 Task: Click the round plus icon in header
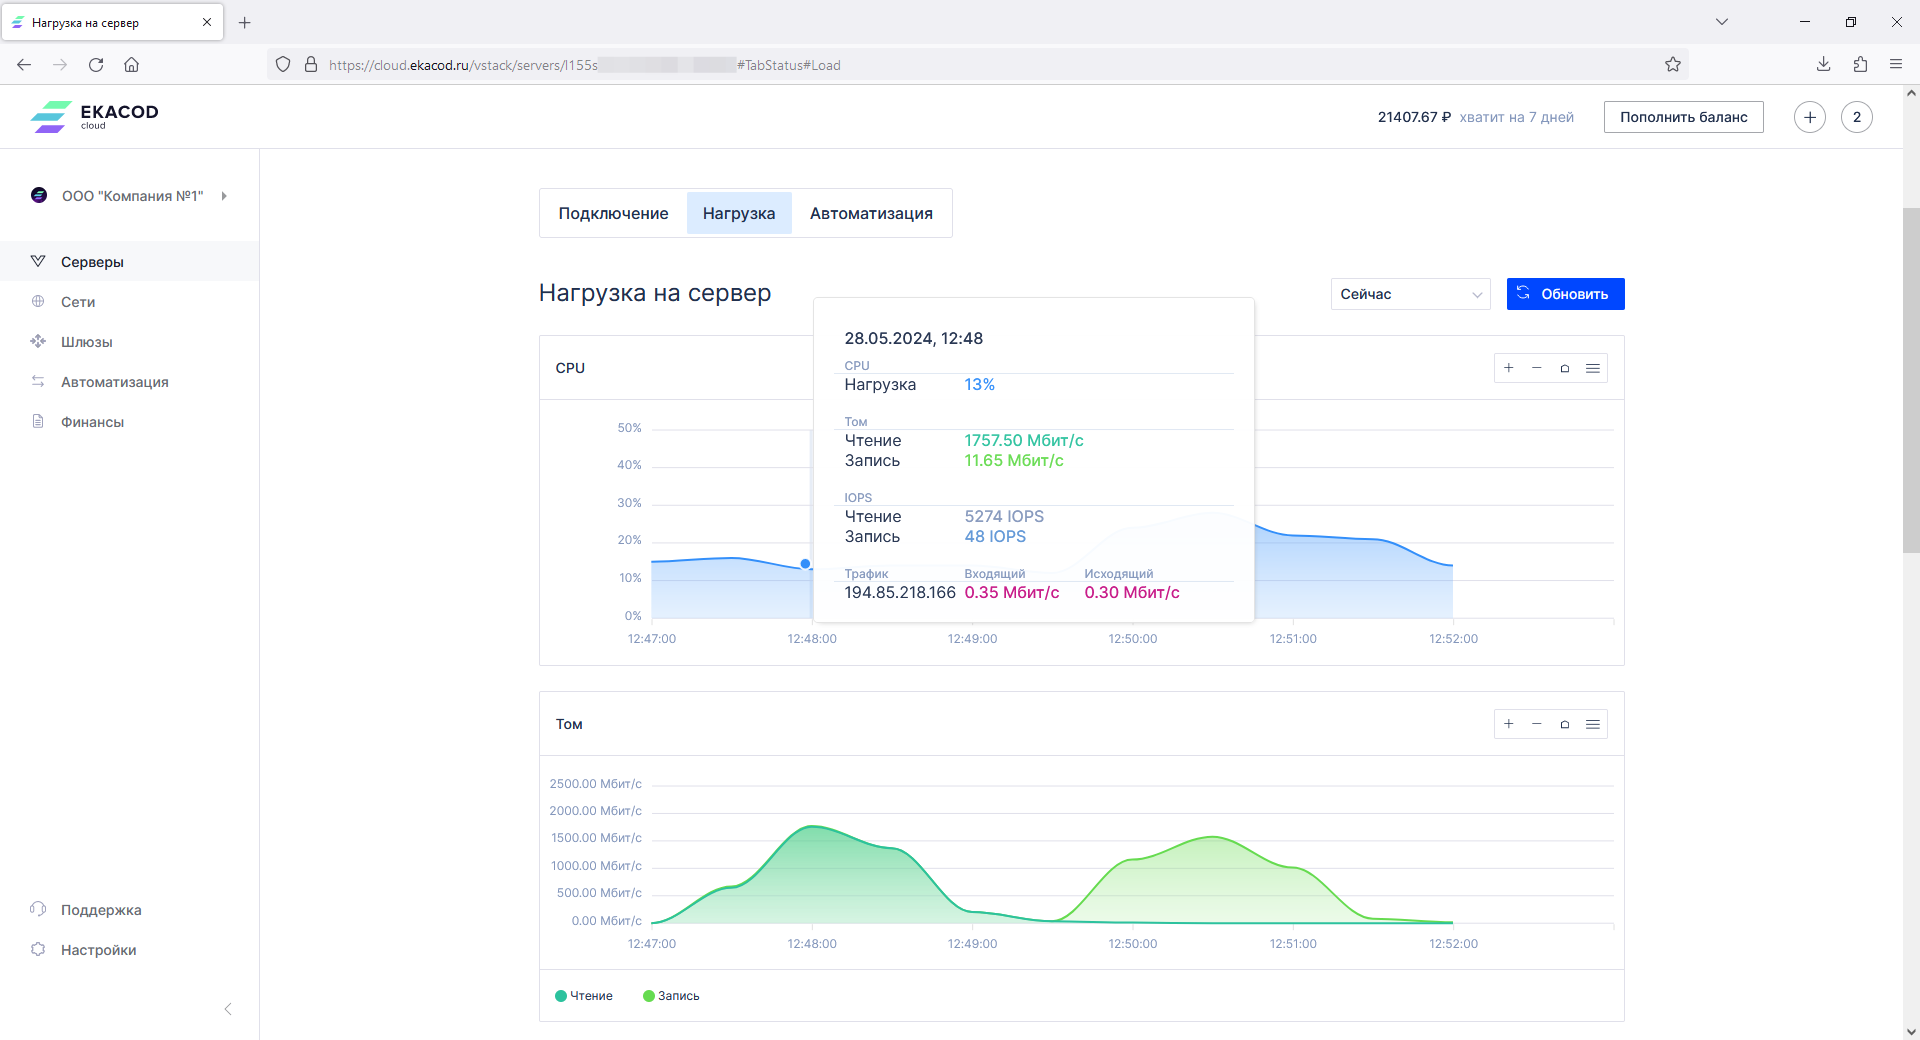point(1809,117)
